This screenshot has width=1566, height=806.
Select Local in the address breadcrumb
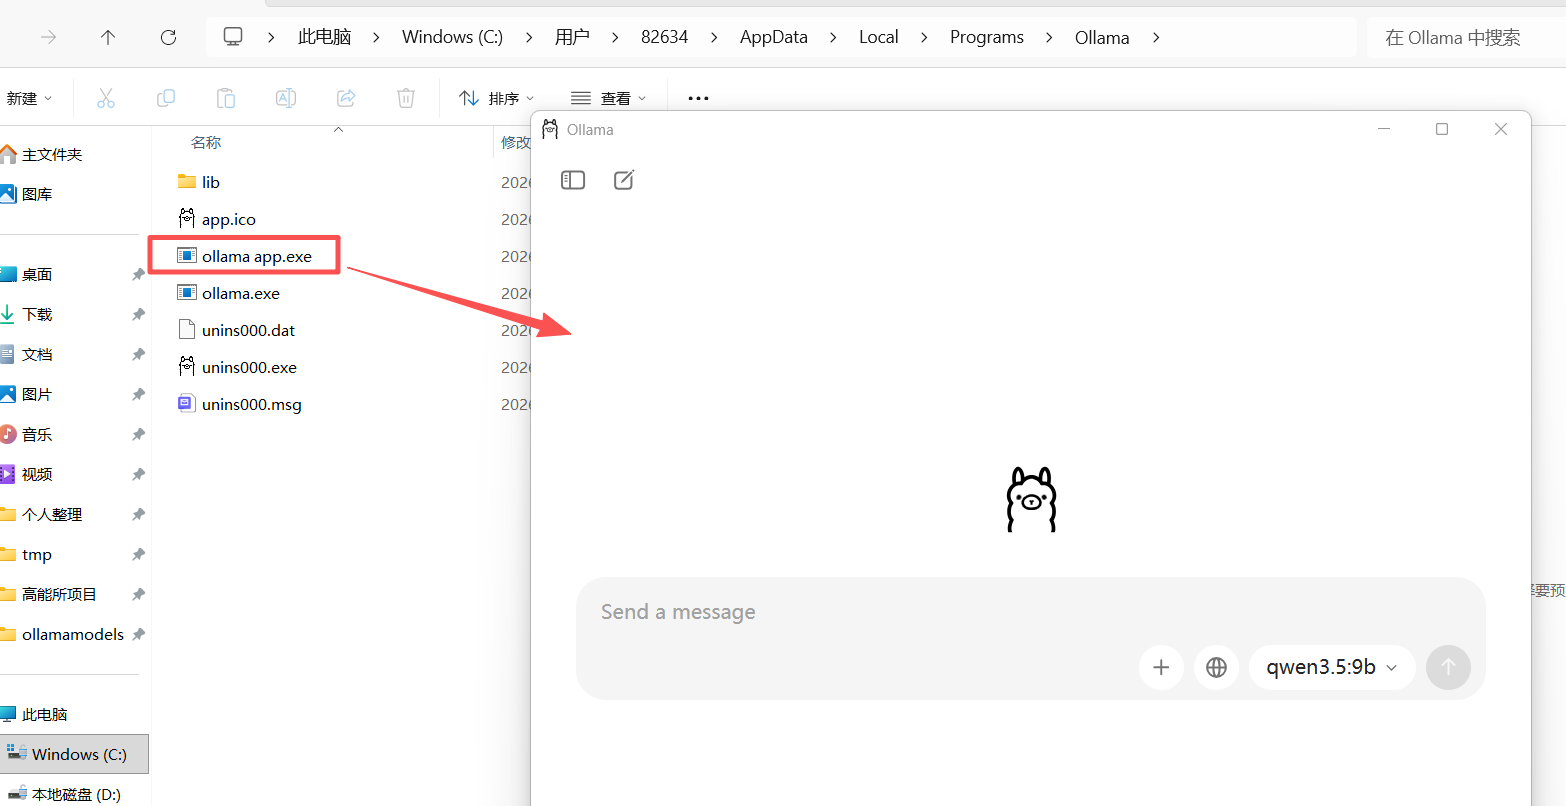(879, 37)
